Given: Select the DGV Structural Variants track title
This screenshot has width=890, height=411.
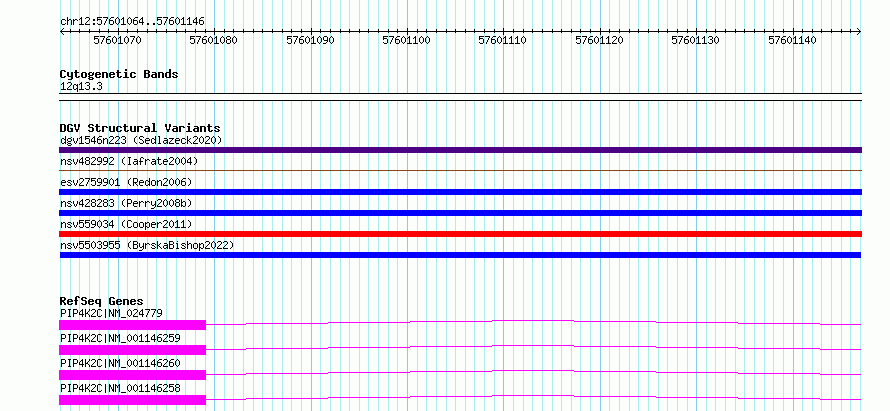Looking at the screenshot, I should [140, 128].
